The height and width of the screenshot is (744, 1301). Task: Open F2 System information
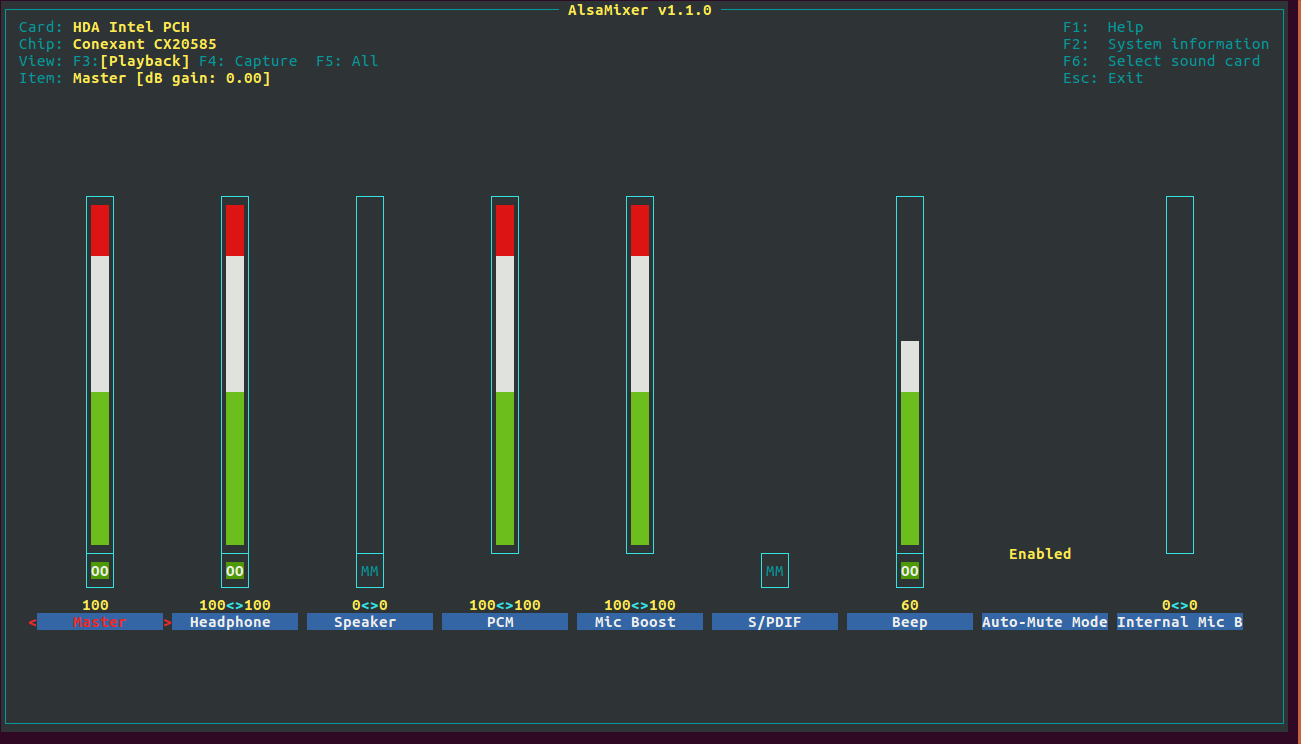(1166, 44)
